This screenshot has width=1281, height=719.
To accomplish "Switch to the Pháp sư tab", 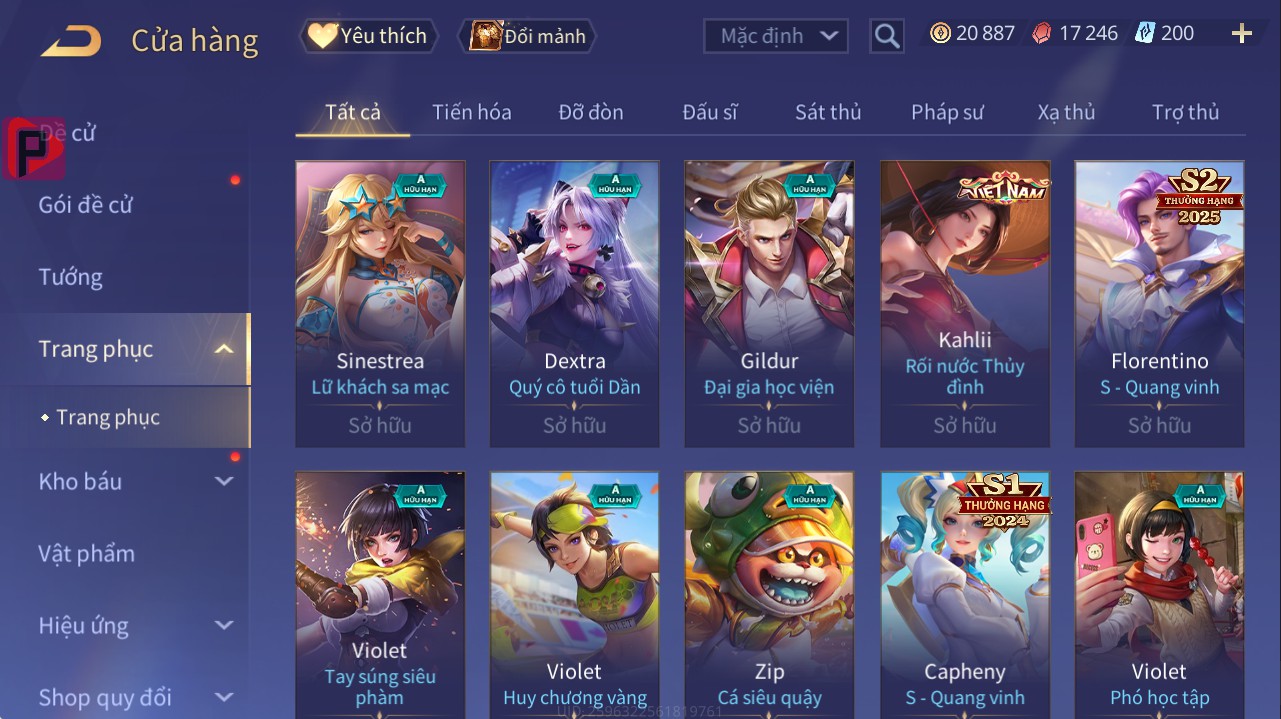I will tap(947, 112).
